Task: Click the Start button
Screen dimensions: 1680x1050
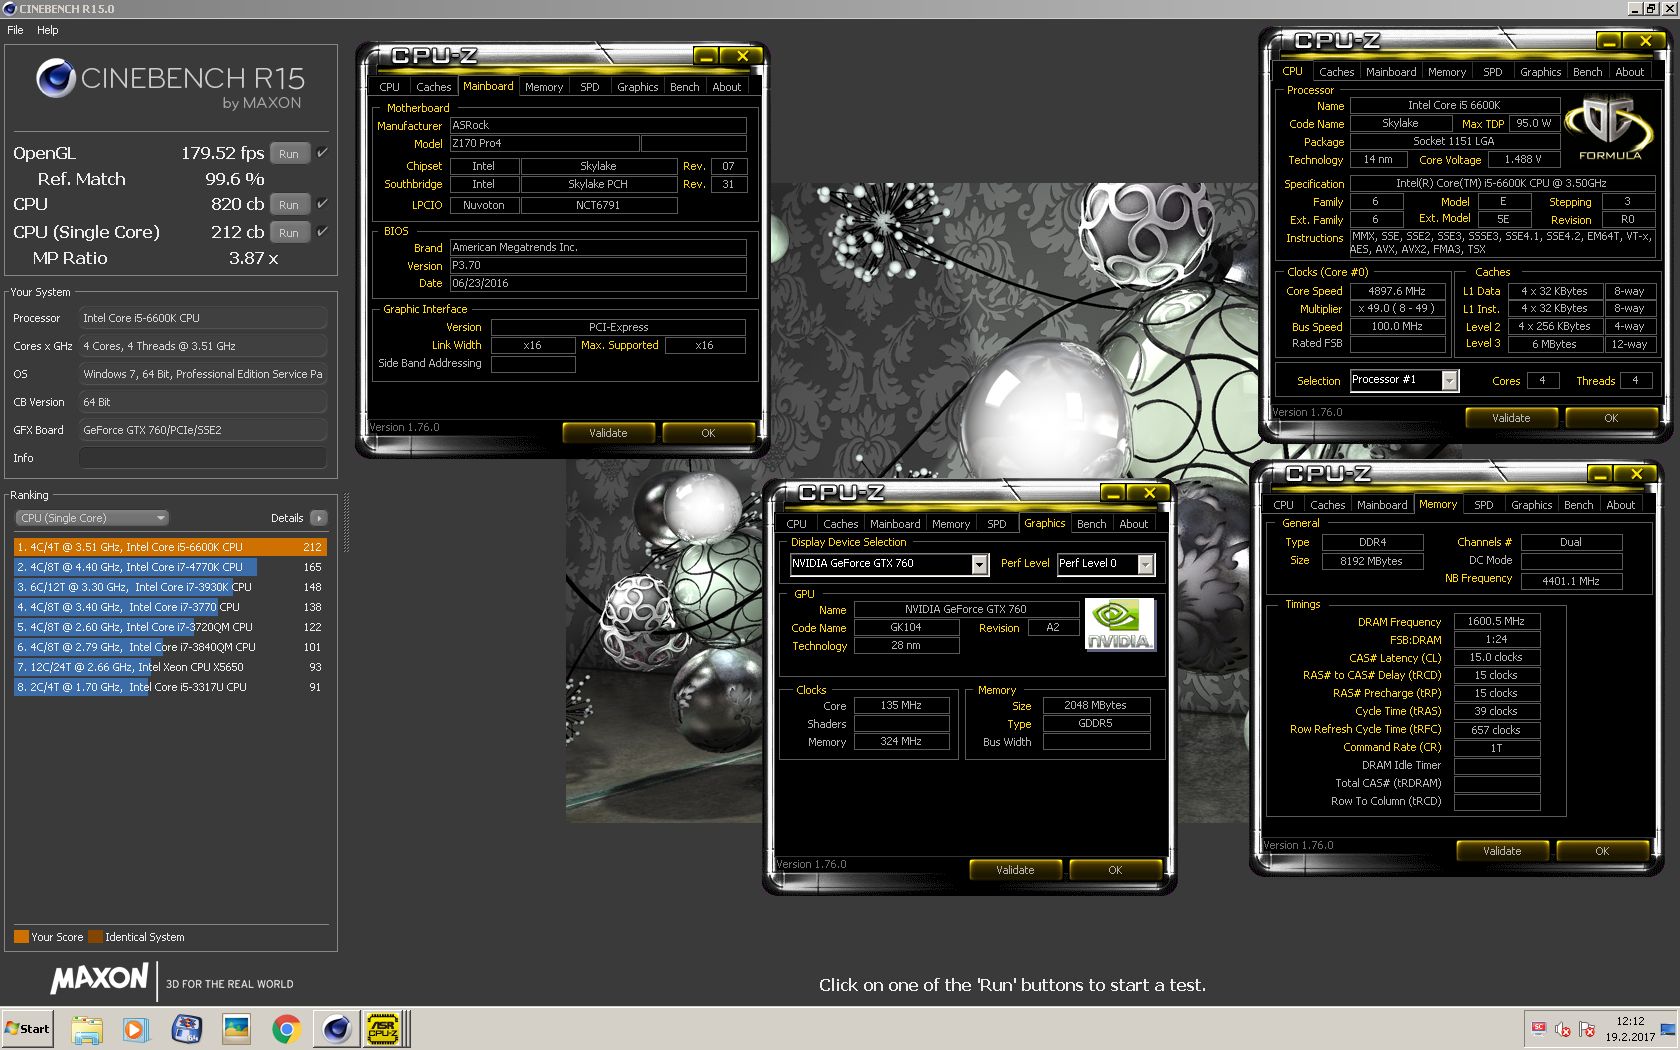Action: point(28,1029)
